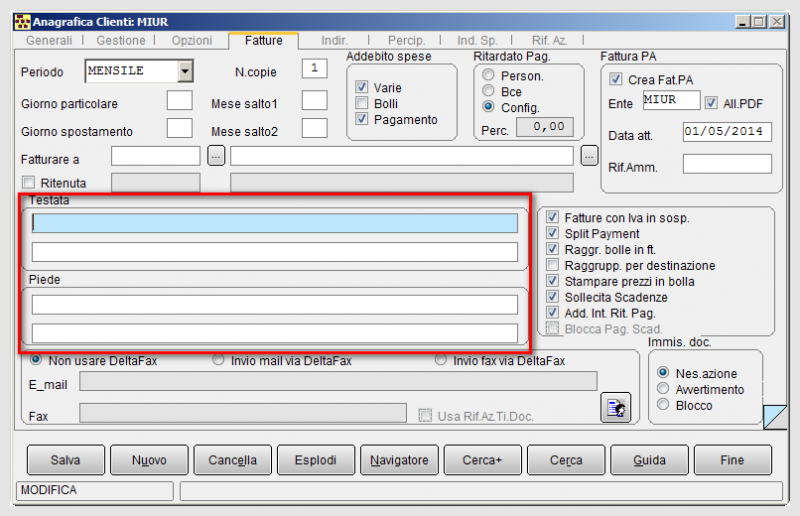The image size is (800, 516).
Task: Click the blue page-corner icon near Blocco
Action: (774, 417)
